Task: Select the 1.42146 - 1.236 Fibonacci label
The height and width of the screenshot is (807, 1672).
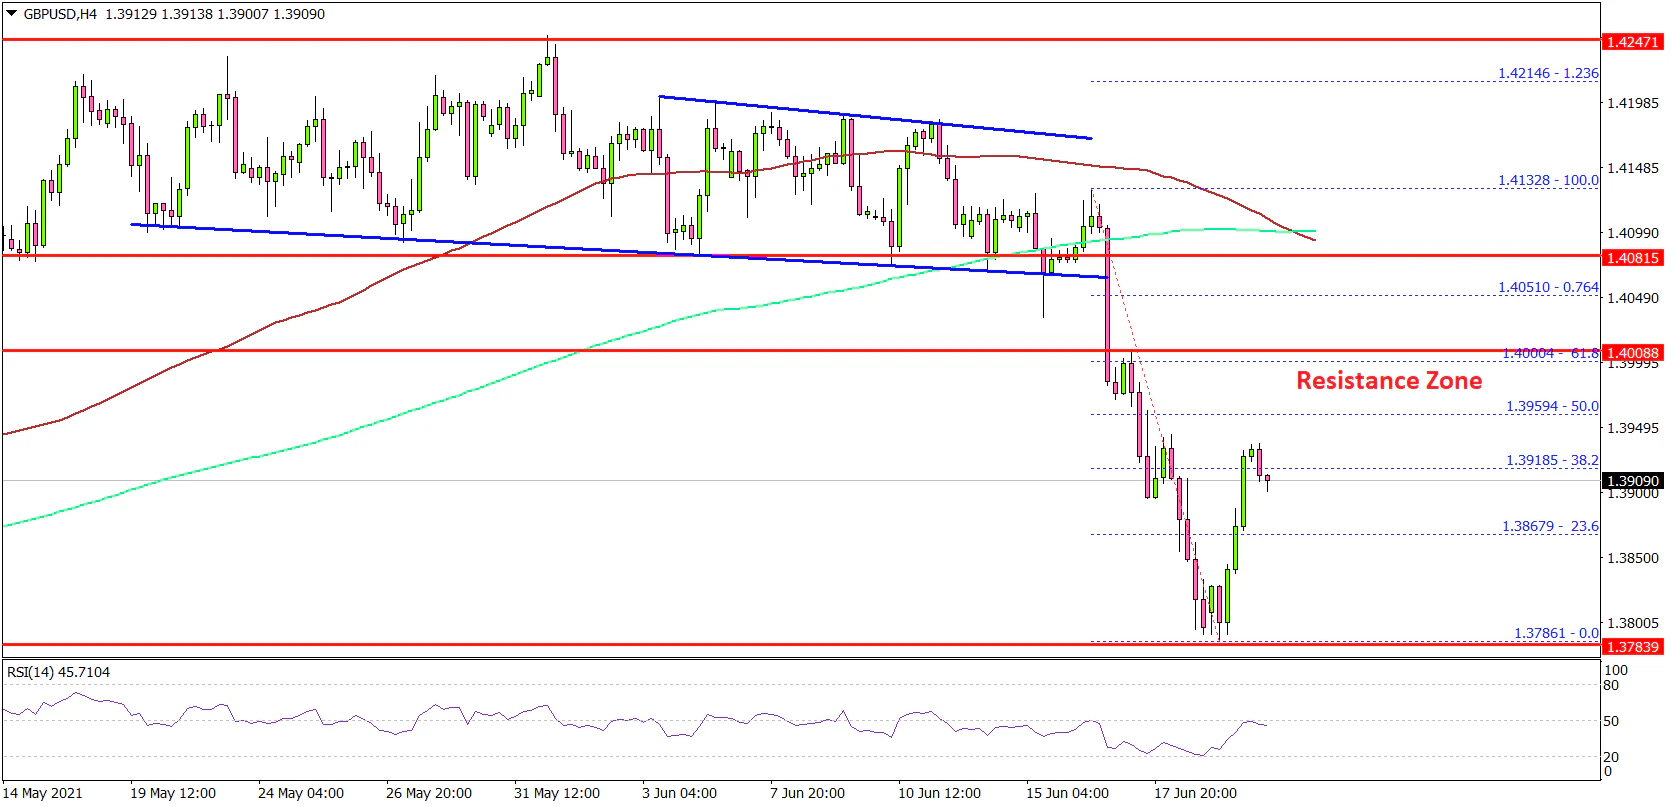Action: (1547, 73)
